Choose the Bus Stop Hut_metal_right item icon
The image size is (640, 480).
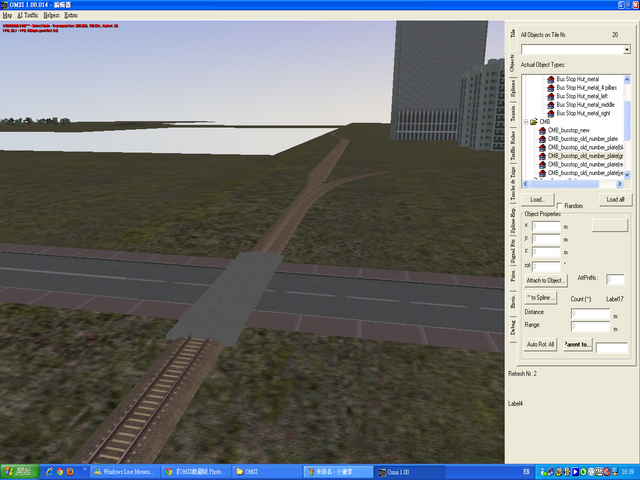[550, 113]
